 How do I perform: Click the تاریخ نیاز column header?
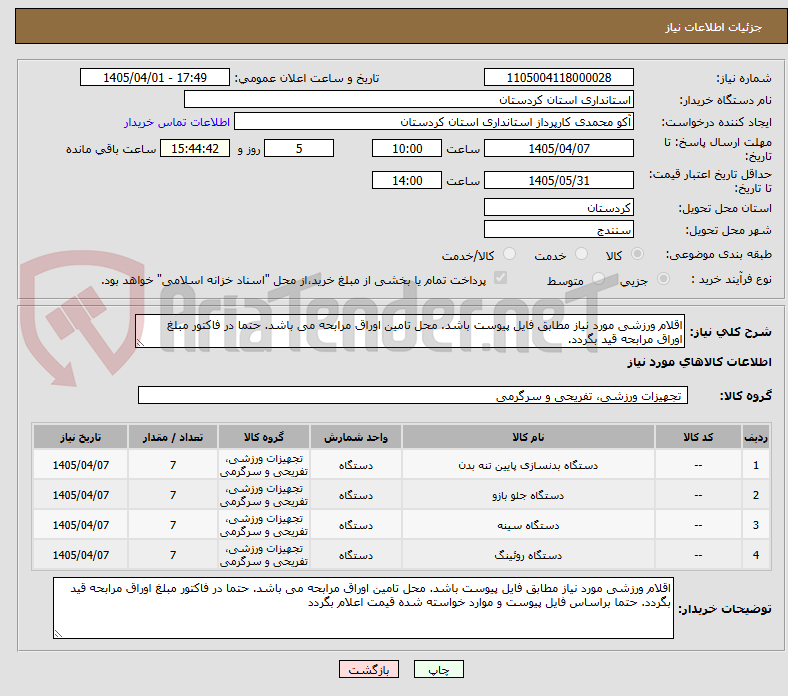(x=80, y=437)
